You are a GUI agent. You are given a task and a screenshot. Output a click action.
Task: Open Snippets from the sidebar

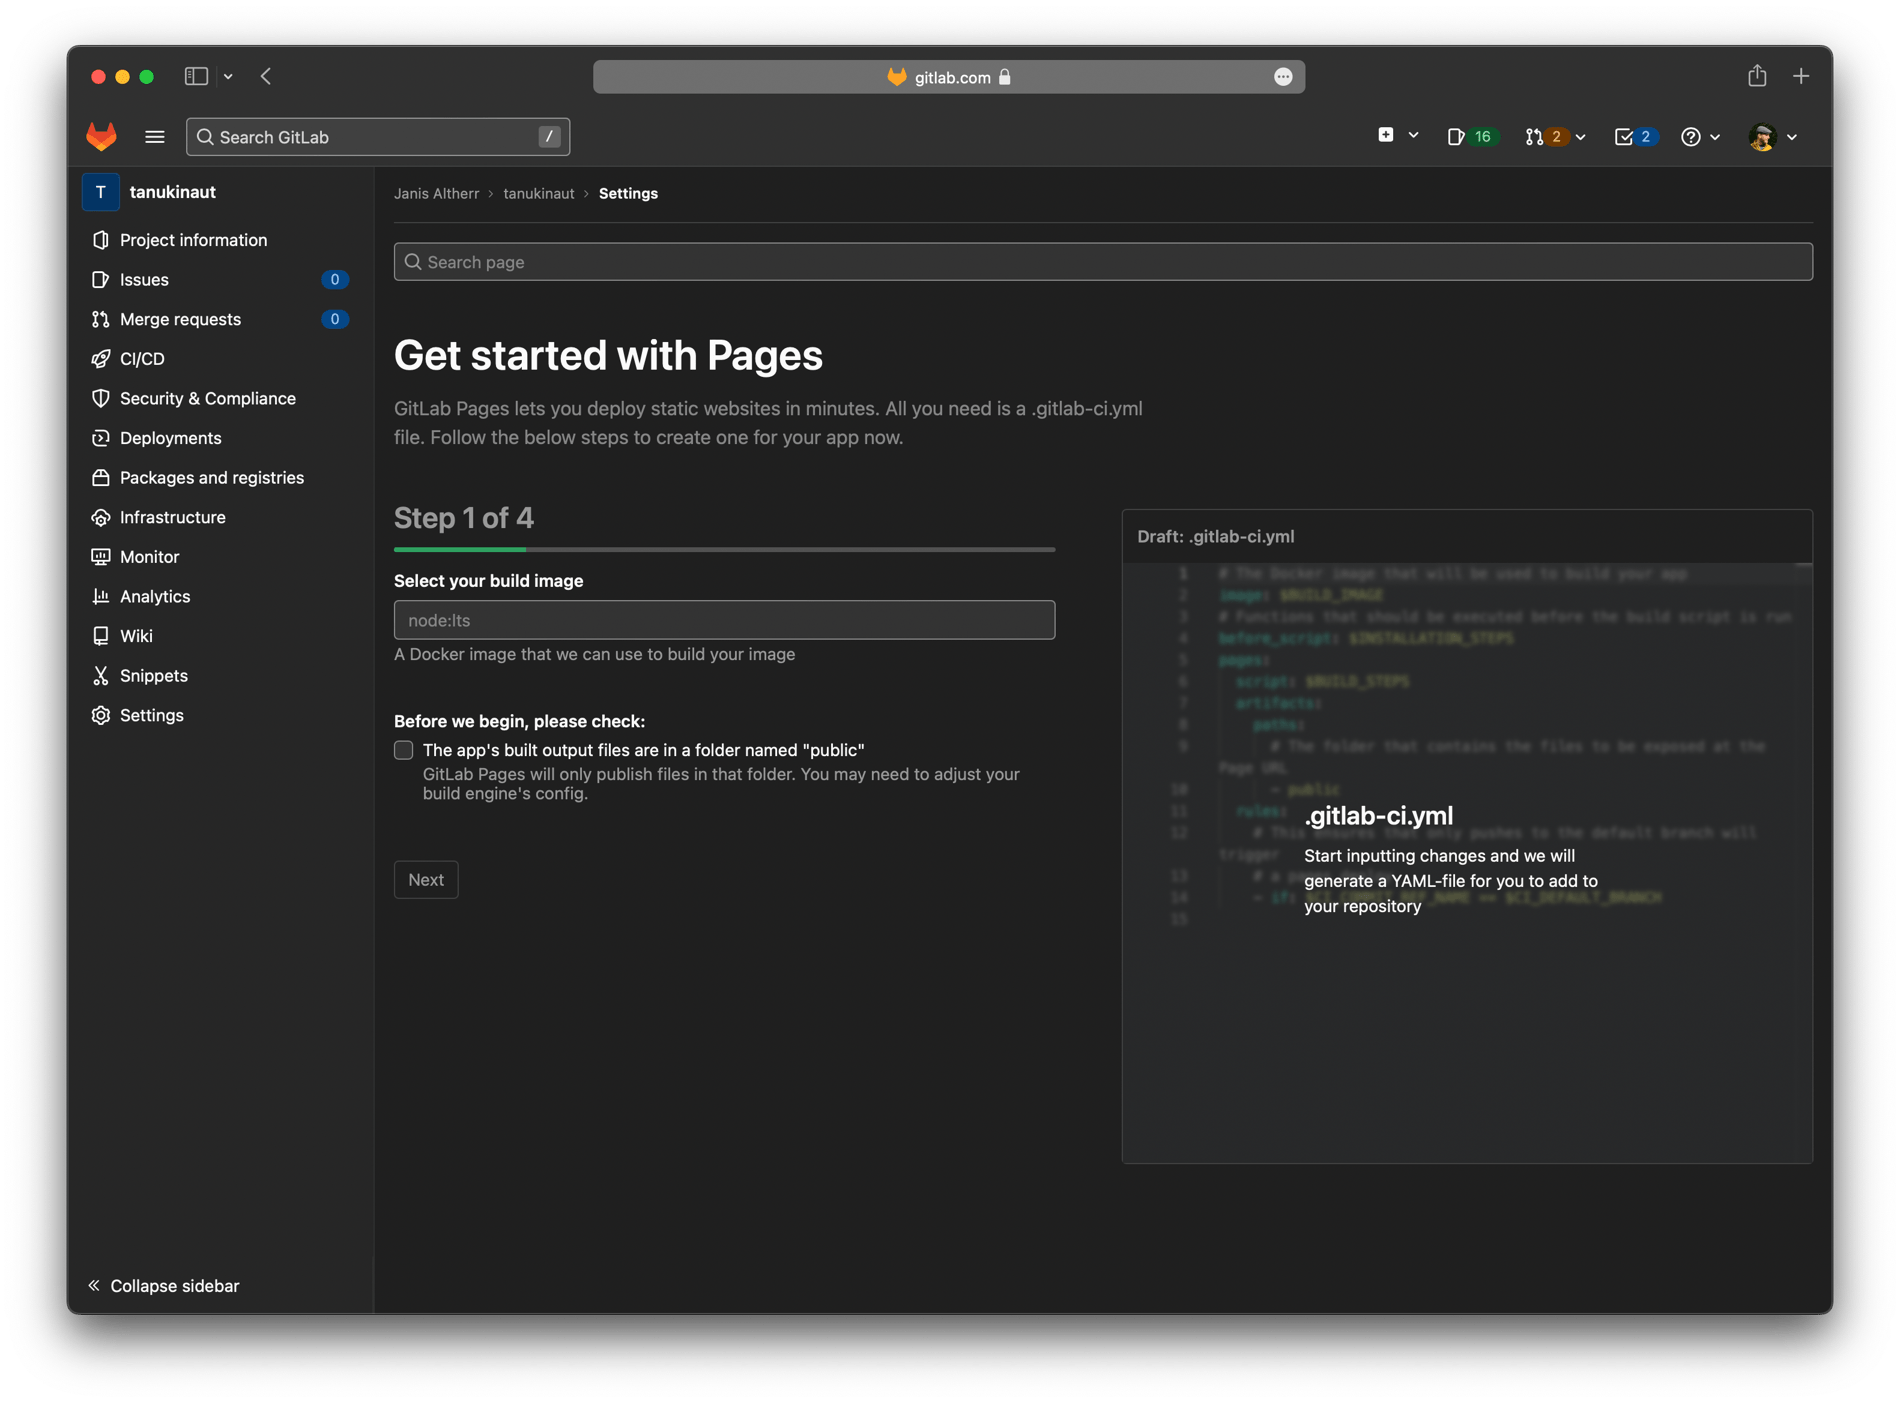pyautogui.click(x=152, y=675)
